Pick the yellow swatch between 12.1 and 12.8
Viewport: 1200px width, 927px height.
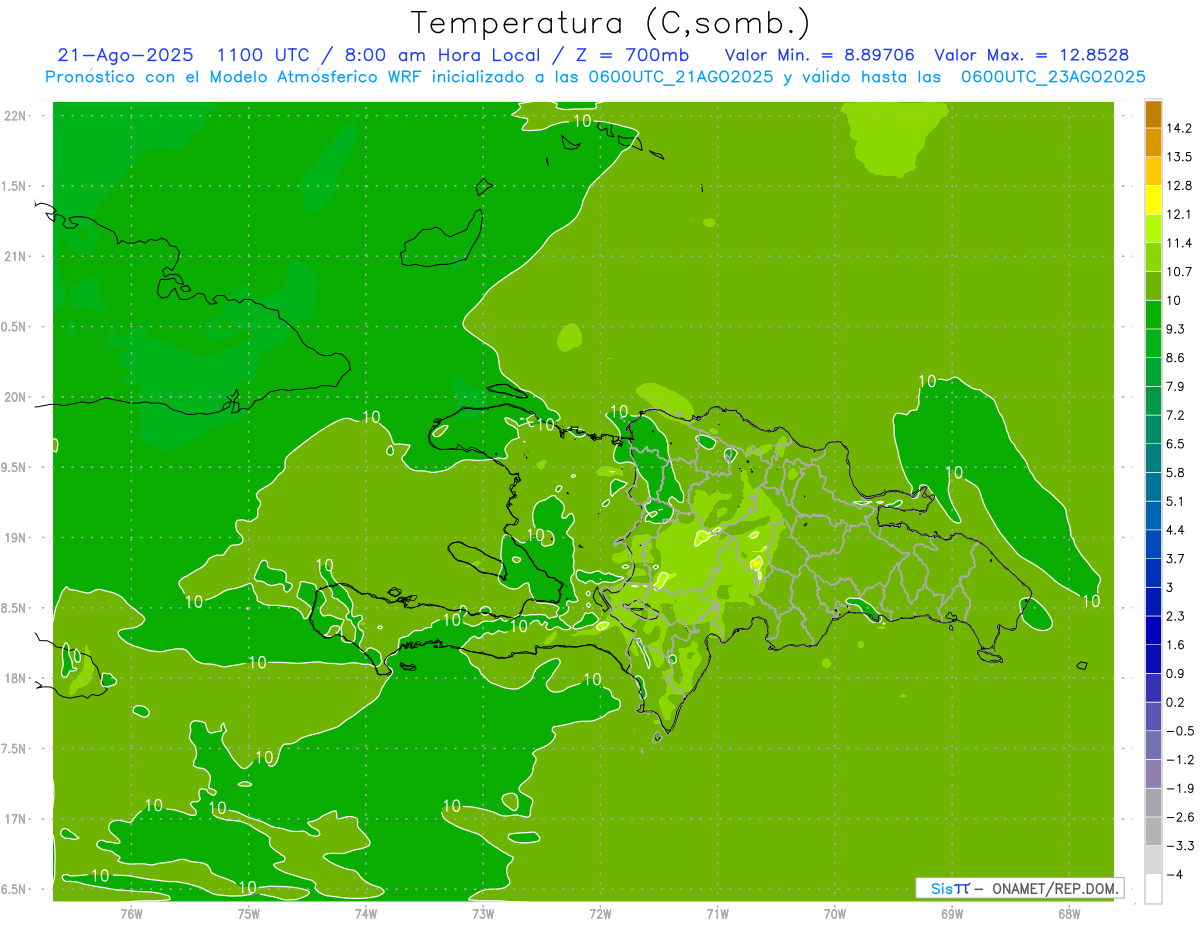(x=1153, y=200)
